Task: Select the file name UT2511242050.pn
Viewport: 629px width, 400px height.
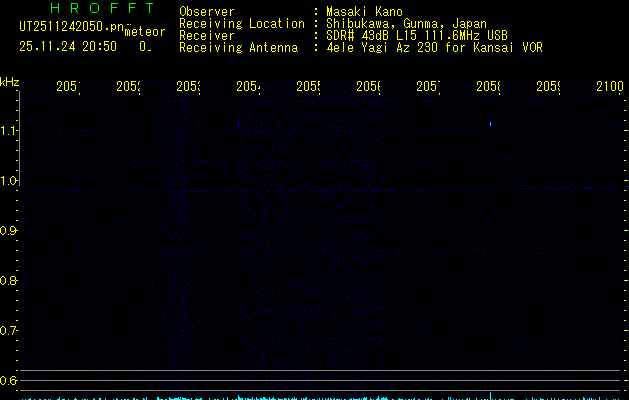Action: click(71, 26)
